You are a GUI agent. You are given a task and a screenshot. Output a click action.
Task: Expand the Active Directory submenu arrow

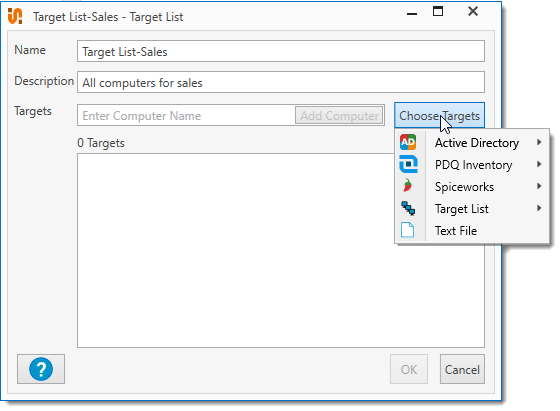click(x=539, y=142)
